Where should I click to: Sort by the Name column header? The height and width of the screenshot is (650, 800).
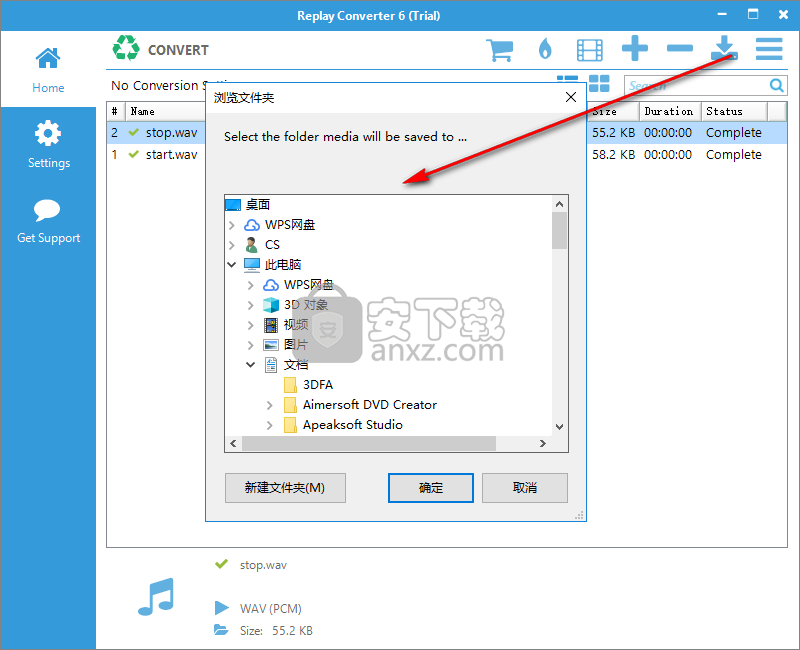pyautogui.click(x=165, y=111)
